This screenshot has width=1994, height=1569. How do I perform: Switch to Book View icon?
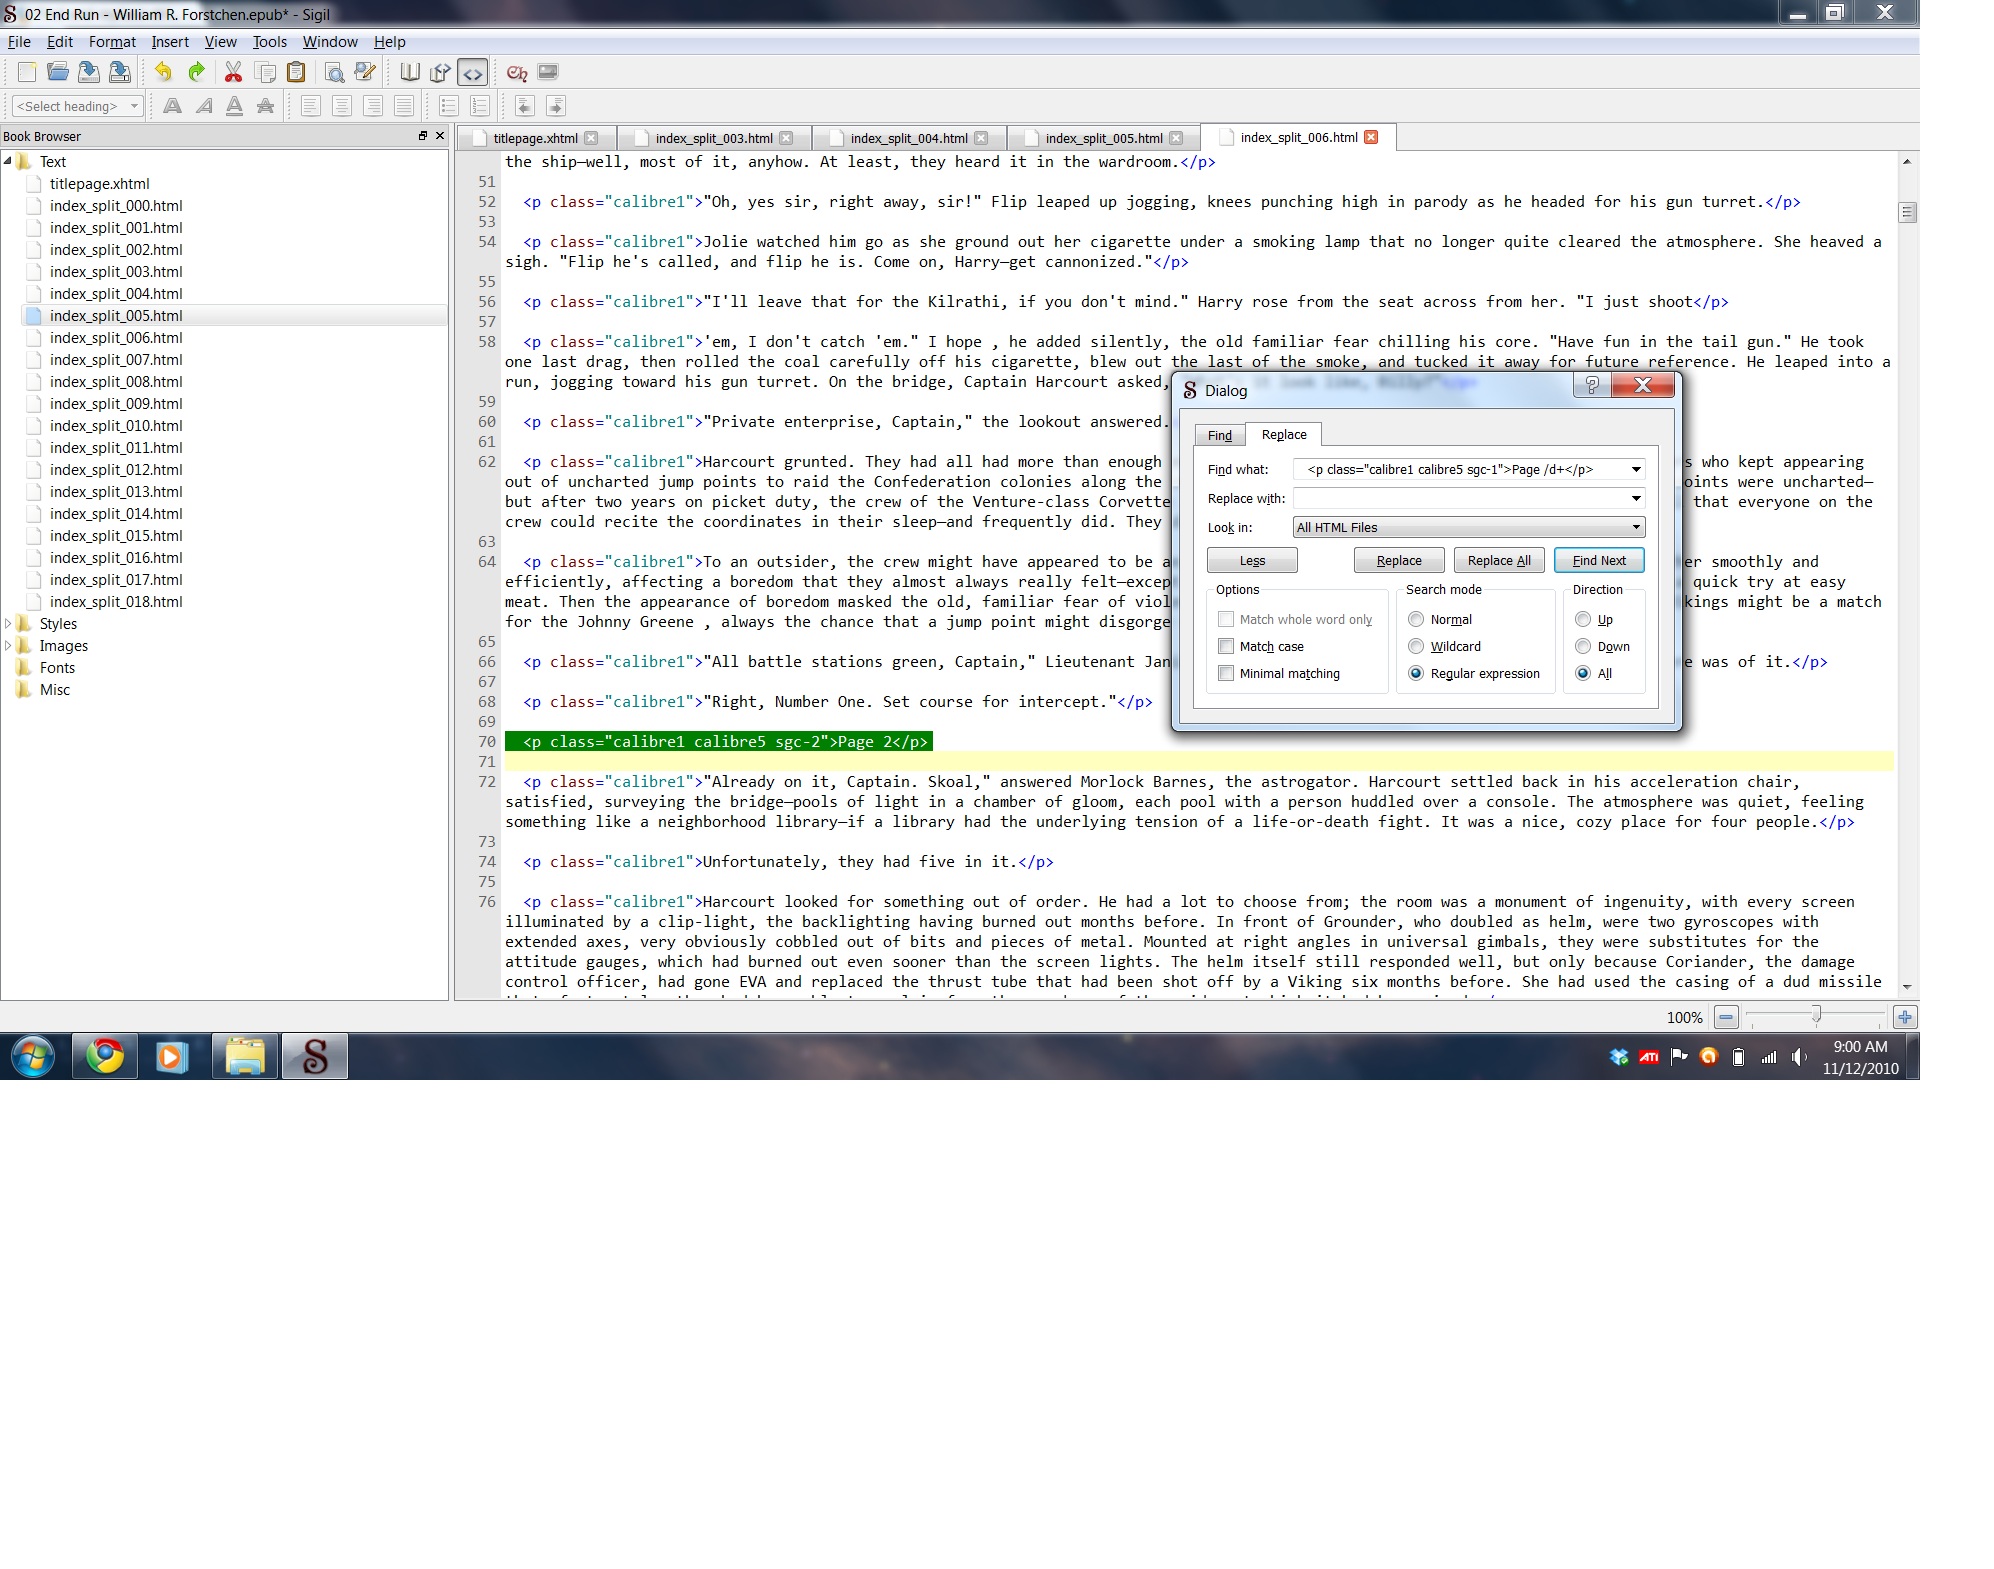[x=410, y=72]
